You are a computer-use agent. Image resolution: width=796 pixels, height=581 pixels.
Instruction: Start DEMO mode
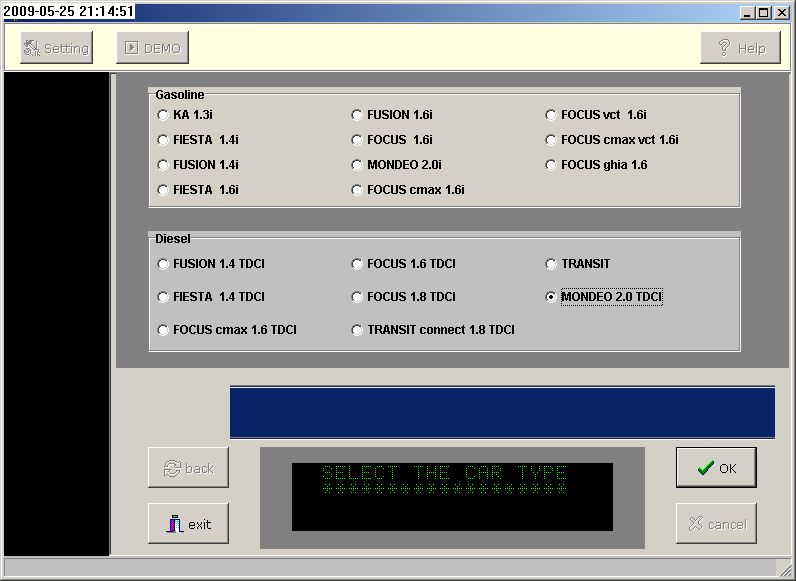click(152, 48)
